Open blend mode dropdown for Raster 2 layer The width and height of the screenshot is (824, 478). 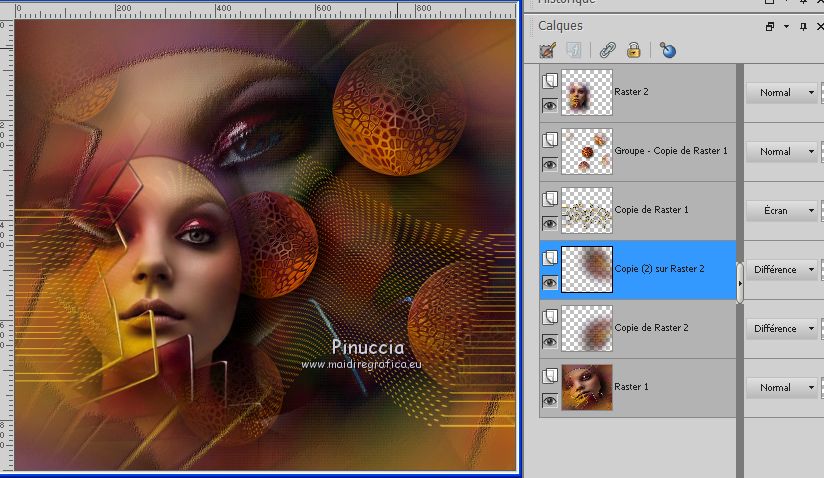pos(811,93)
